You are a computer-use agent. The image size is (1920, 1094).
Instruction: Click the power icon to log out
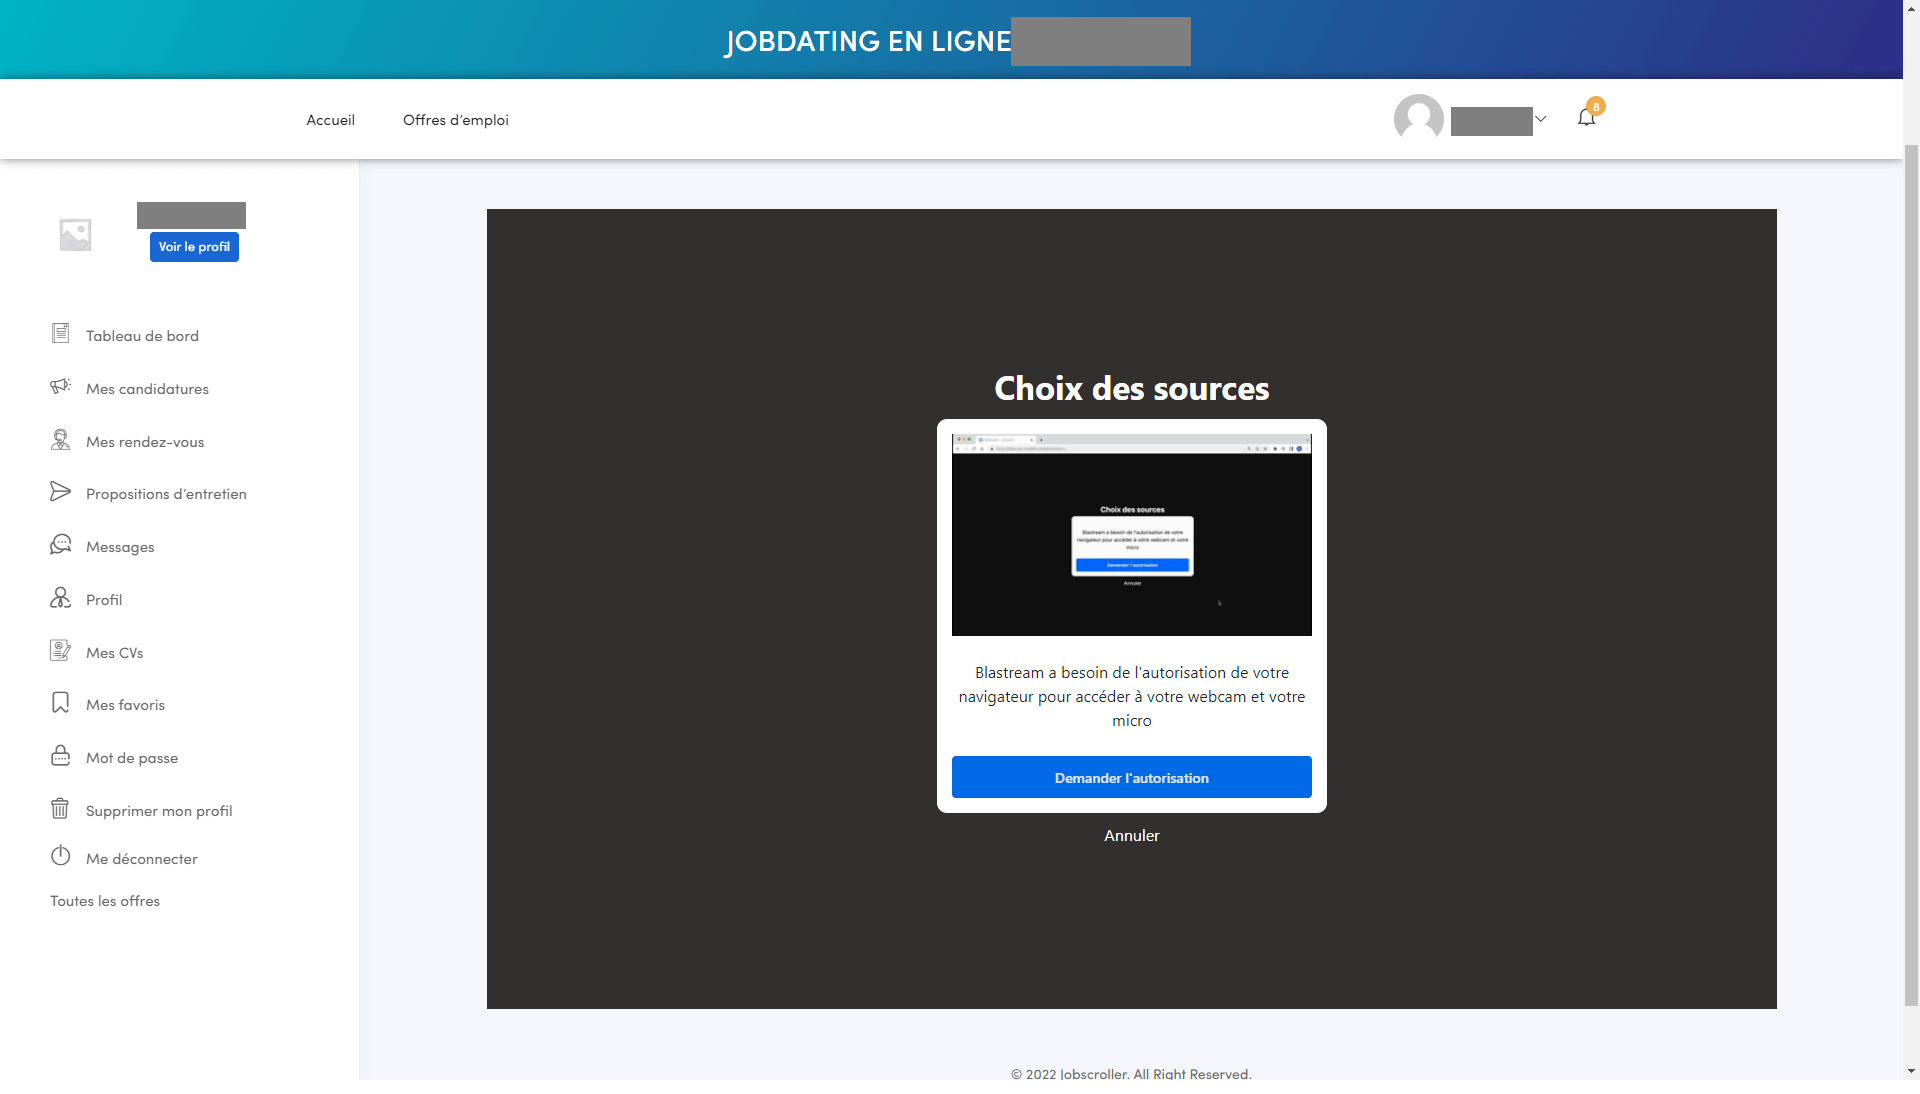pos(60,857)
